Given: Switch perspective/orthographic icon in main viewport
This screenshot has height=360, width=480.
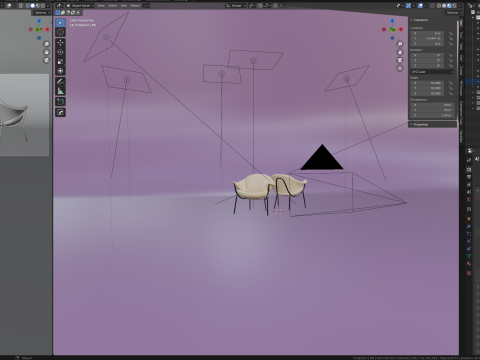Looking at the screenshot, I should 400,68.
